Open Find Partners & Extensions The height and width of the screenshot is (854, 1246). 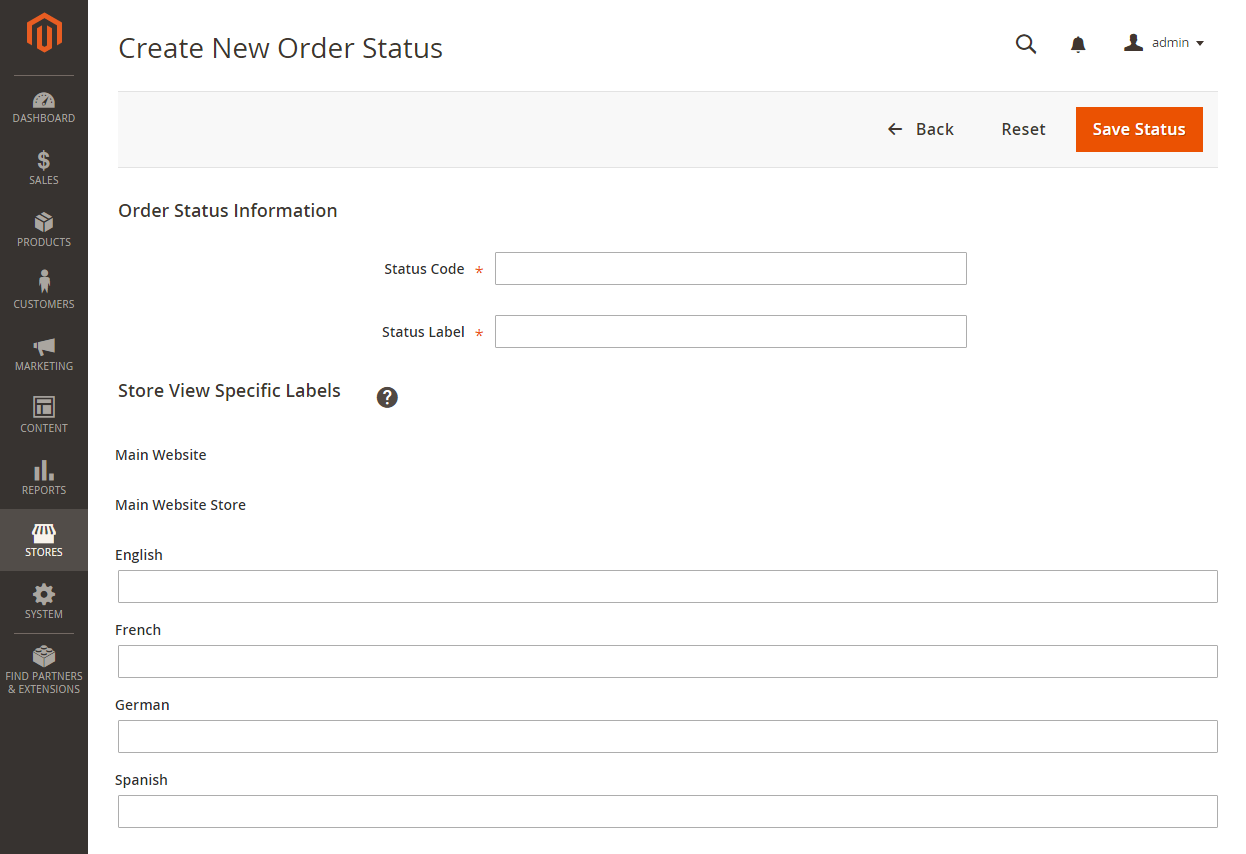44,670
